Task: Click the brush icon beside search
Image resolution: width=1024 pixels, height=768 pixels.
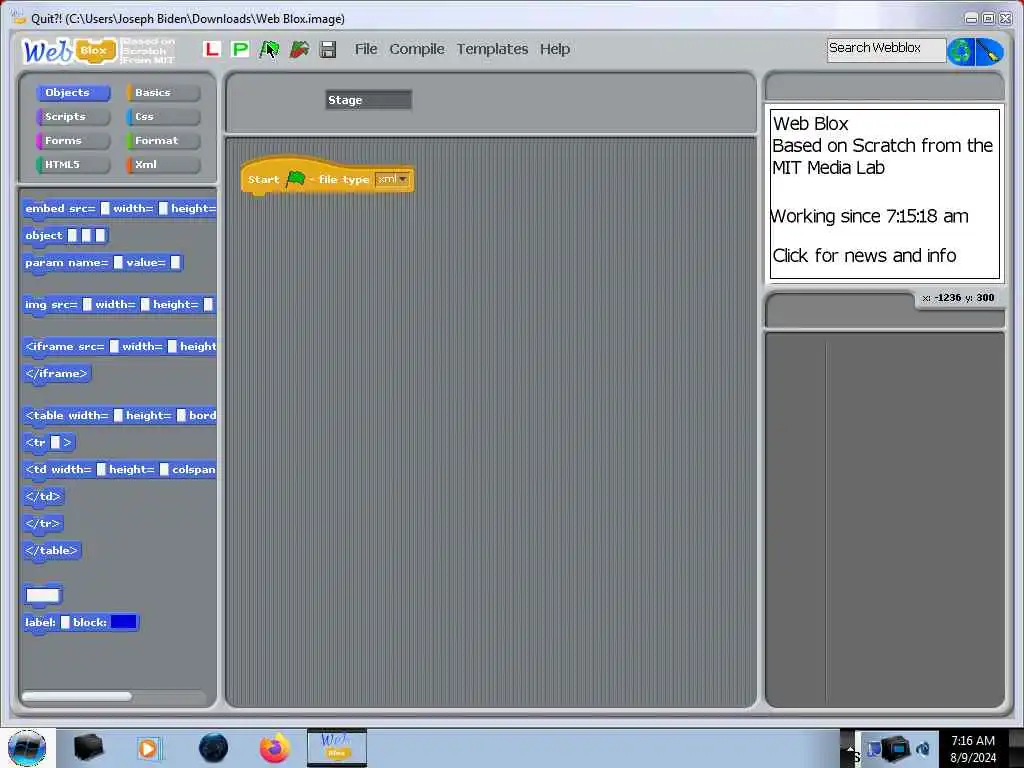Action: point(989,52)
